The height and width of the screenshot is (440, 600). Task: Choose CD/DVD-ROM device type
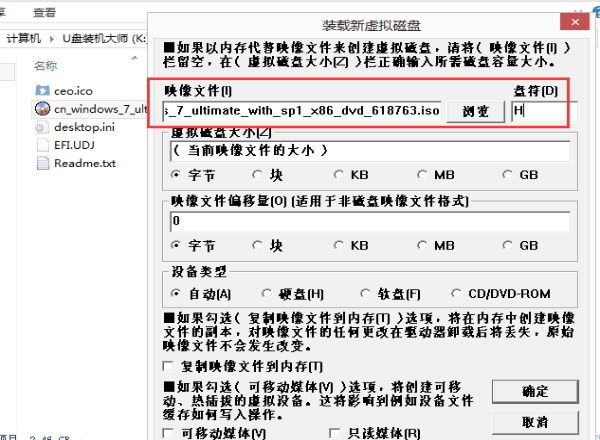(456, 293)
